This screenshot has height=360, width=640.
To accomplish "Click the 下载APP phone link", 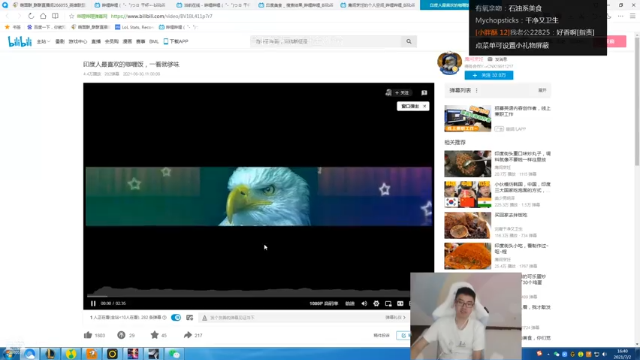I will click(x=176, y=41).
